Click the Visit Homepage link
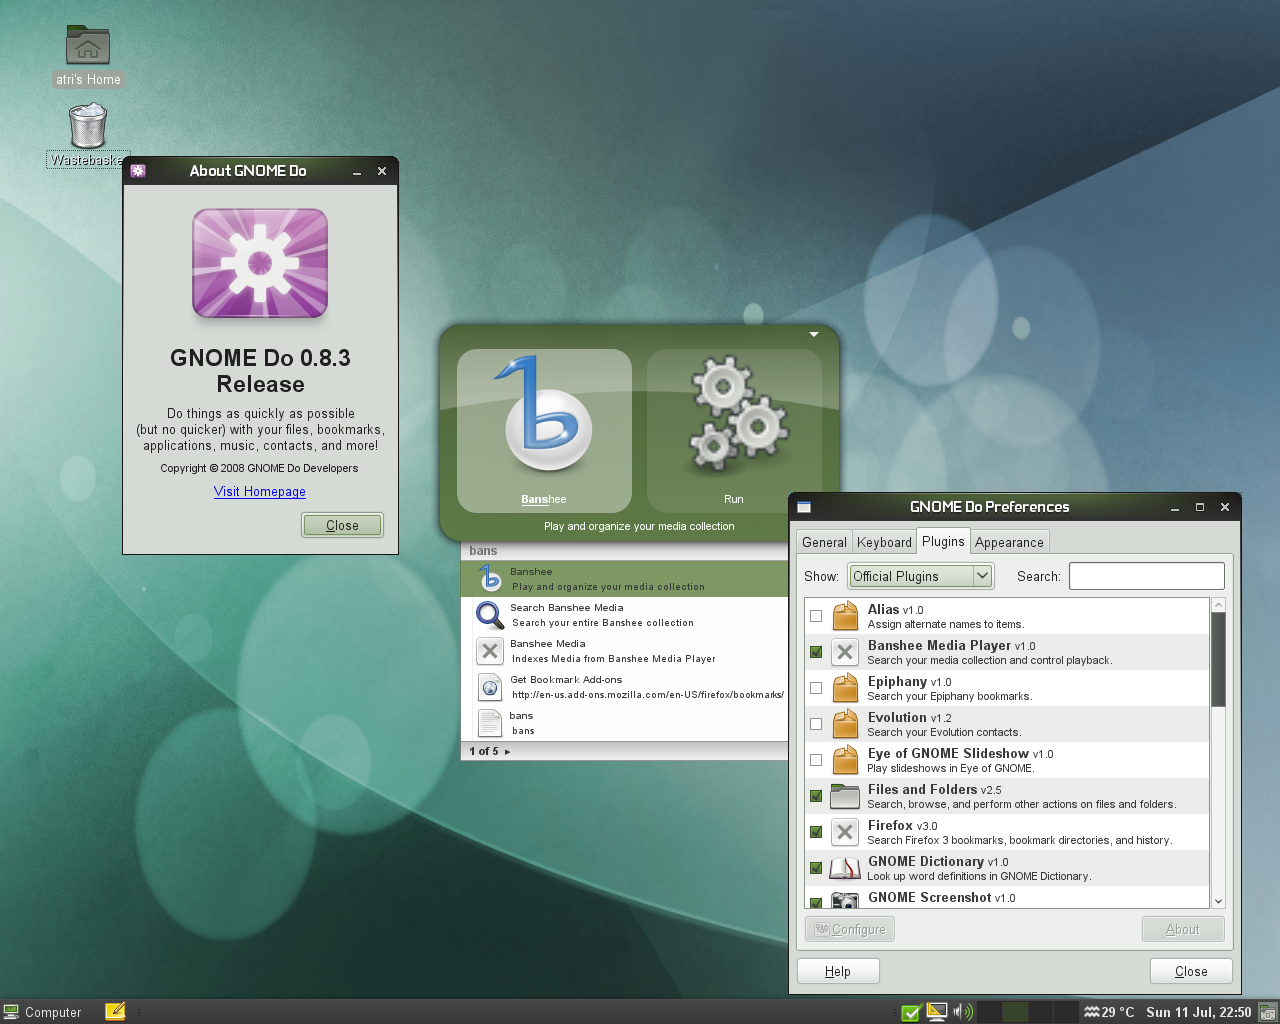1280x1024 pixels. tap(260, 492)
